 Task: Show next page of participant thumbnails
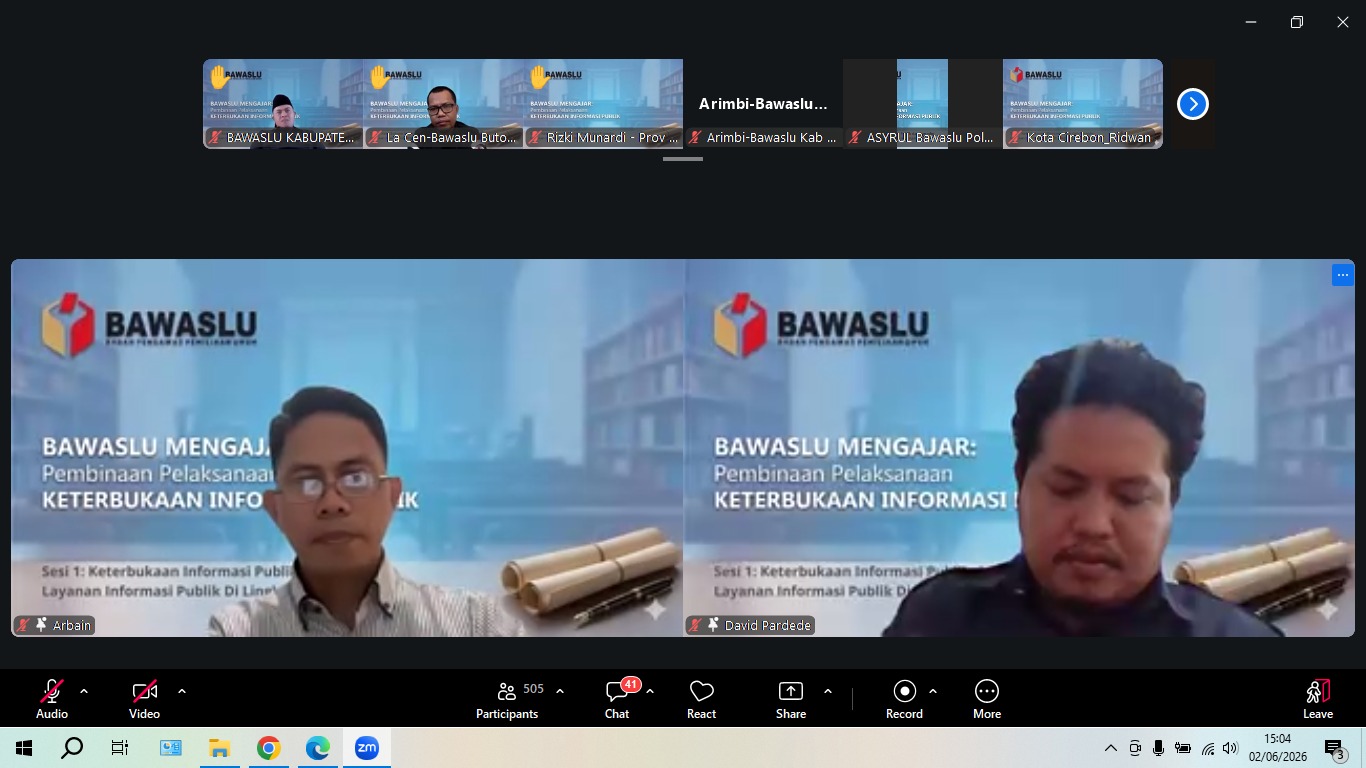[x=1192, y=104]
